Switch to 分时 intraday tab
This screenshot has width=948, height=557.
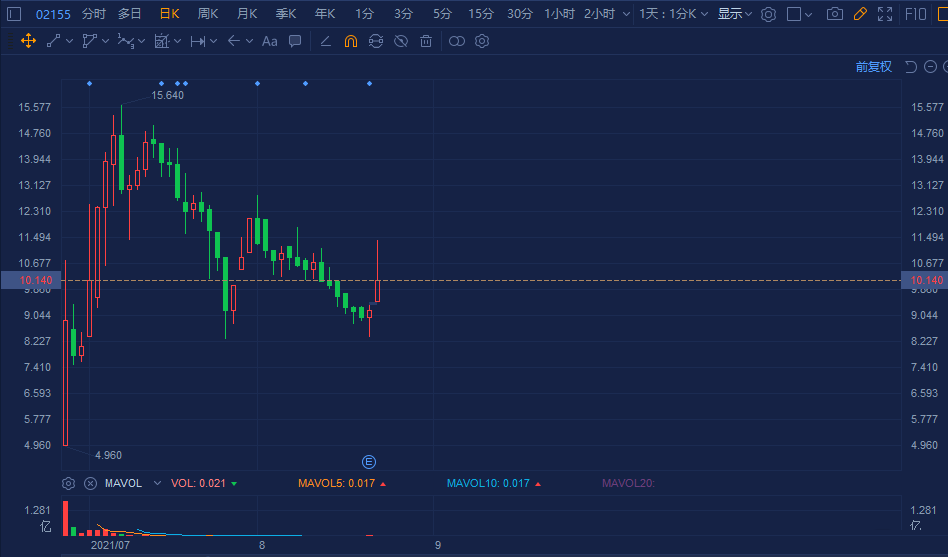point(94,14)
